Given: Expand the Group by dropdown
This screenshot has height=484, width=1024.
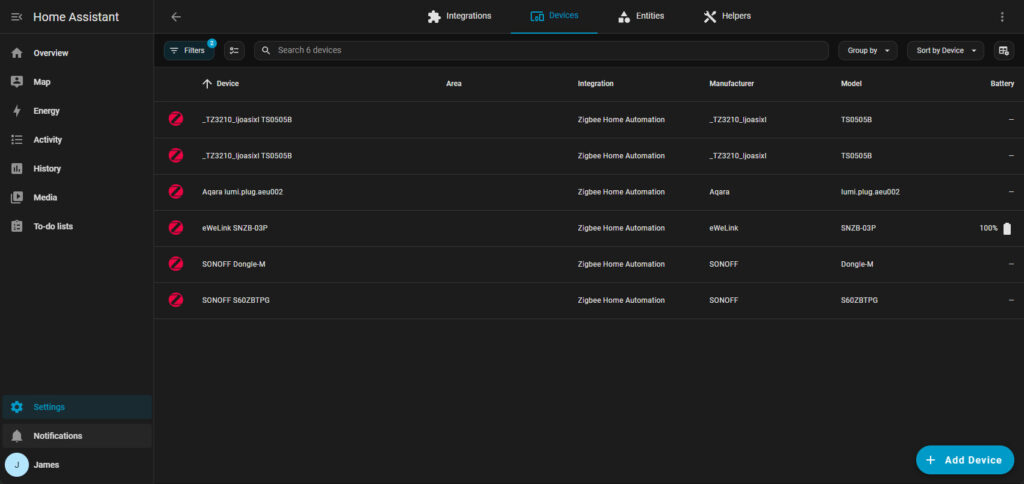Looking at the screenshot, I should tap(869, 50).
